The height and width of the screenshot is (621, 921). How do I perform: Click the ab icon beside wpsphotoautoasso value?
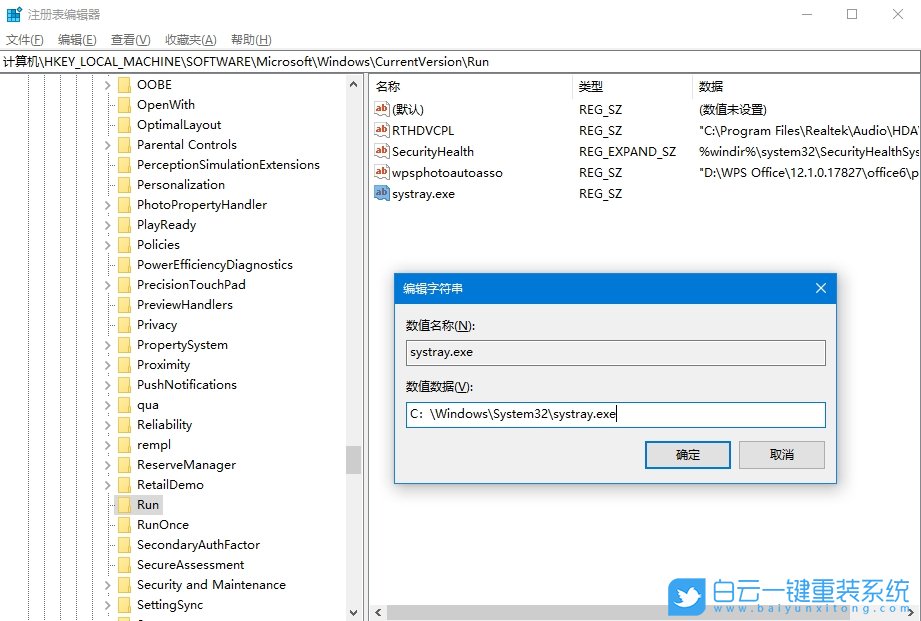point(380,172)
